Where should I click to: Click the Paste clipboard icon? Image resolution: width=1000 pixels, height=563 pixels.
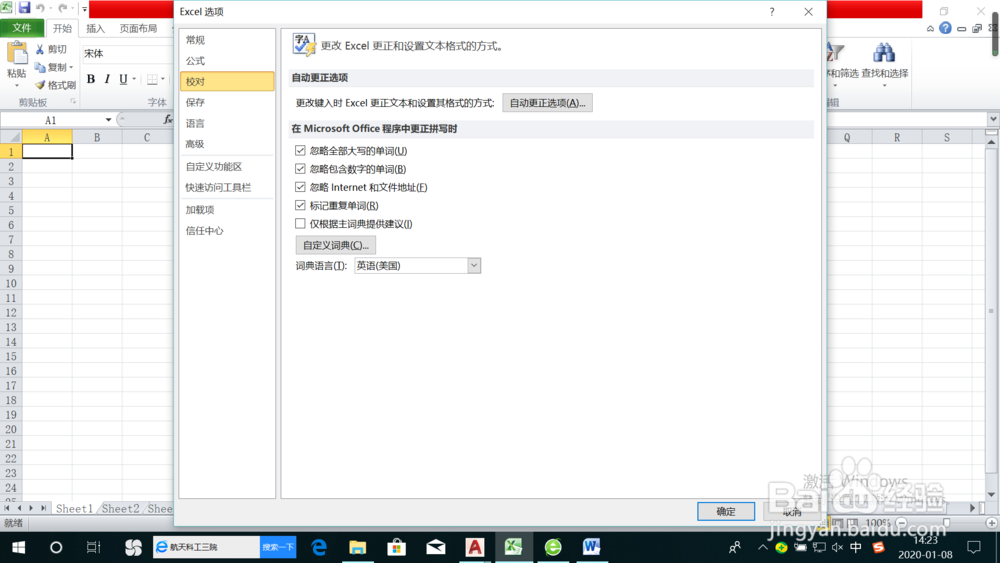(17, 54)
